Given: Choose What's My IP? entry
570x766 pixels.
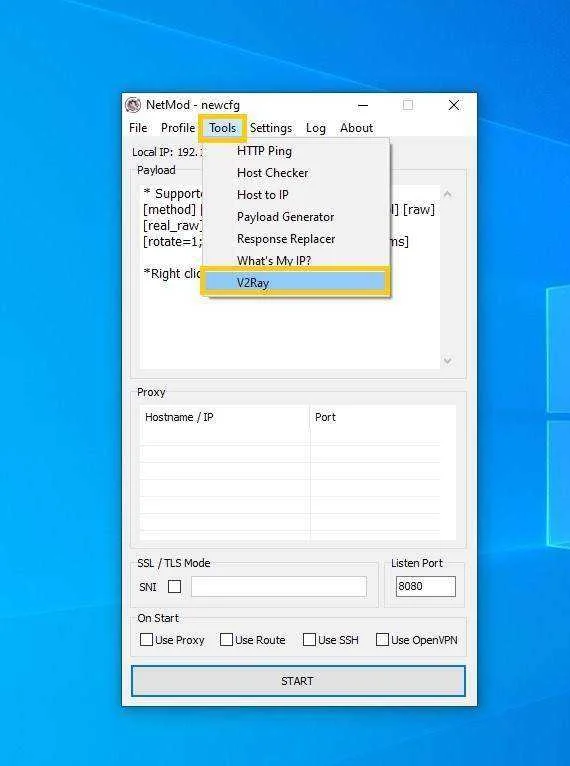Looking at the screenshot, I should [296, 260].
